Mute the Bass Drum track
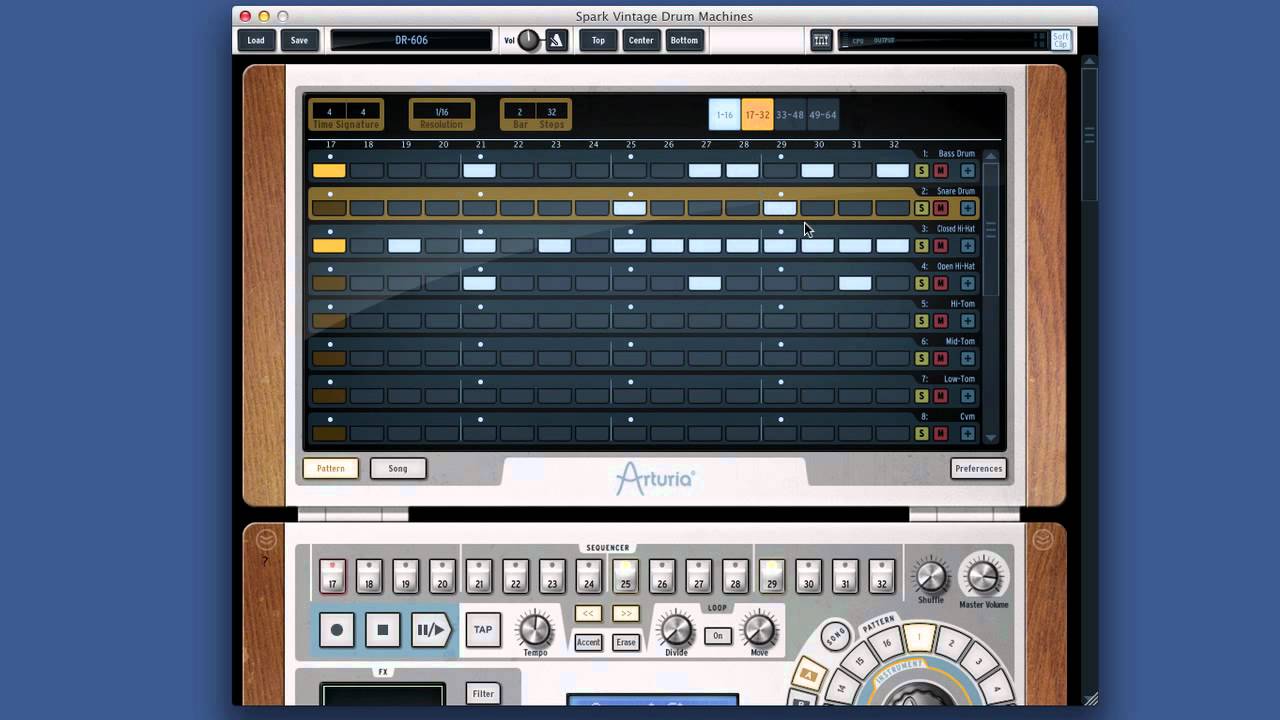The height and width of the screenshot is (720, 1280). click(940, 171)
